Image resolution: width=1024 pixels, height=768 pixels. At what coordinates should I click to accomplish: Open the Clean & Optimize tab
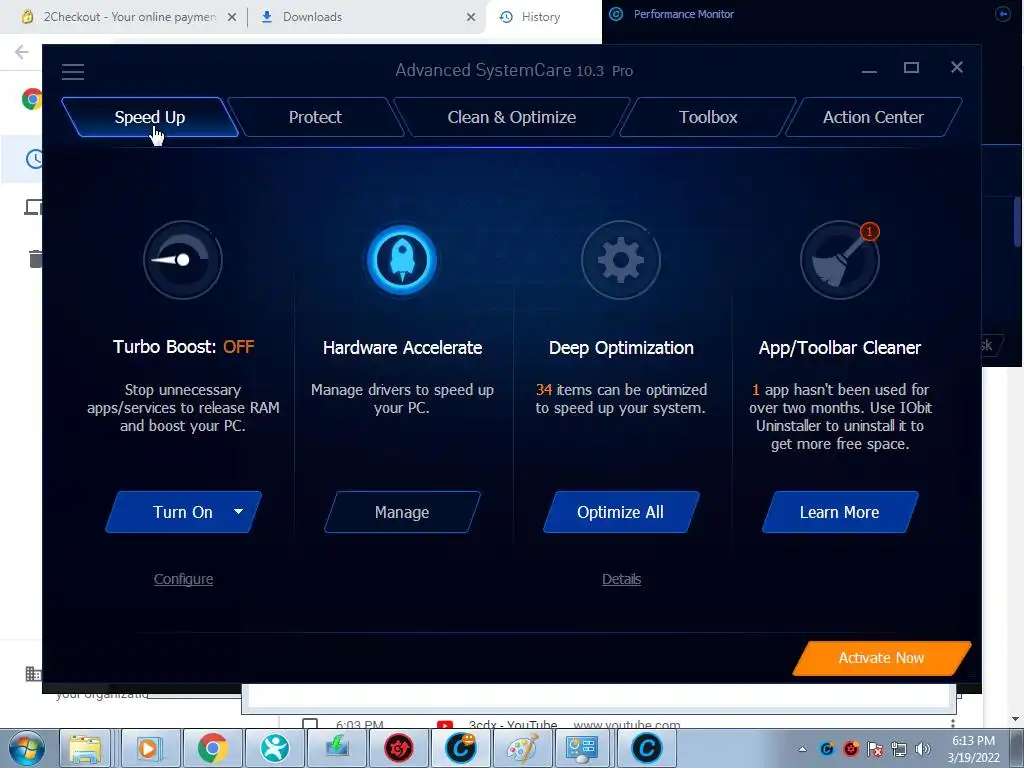coord(511,117)
